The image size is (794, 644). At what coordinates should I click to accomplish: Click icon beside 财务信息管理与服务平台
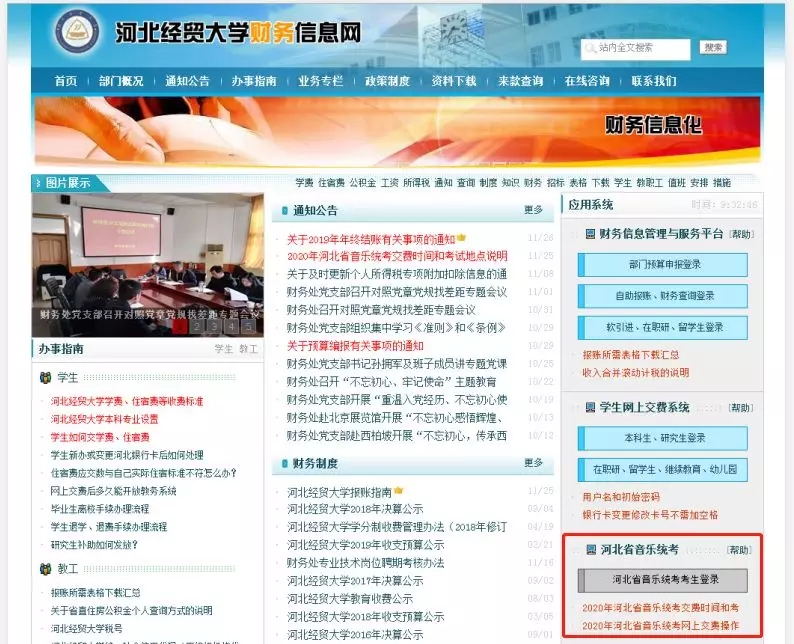[x=590, y=234]
